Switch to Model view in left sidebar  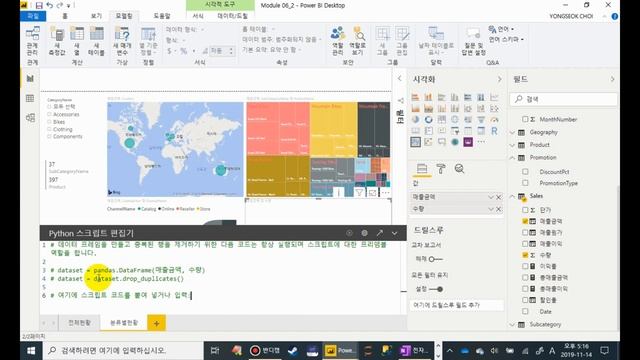tap(30, 118)
